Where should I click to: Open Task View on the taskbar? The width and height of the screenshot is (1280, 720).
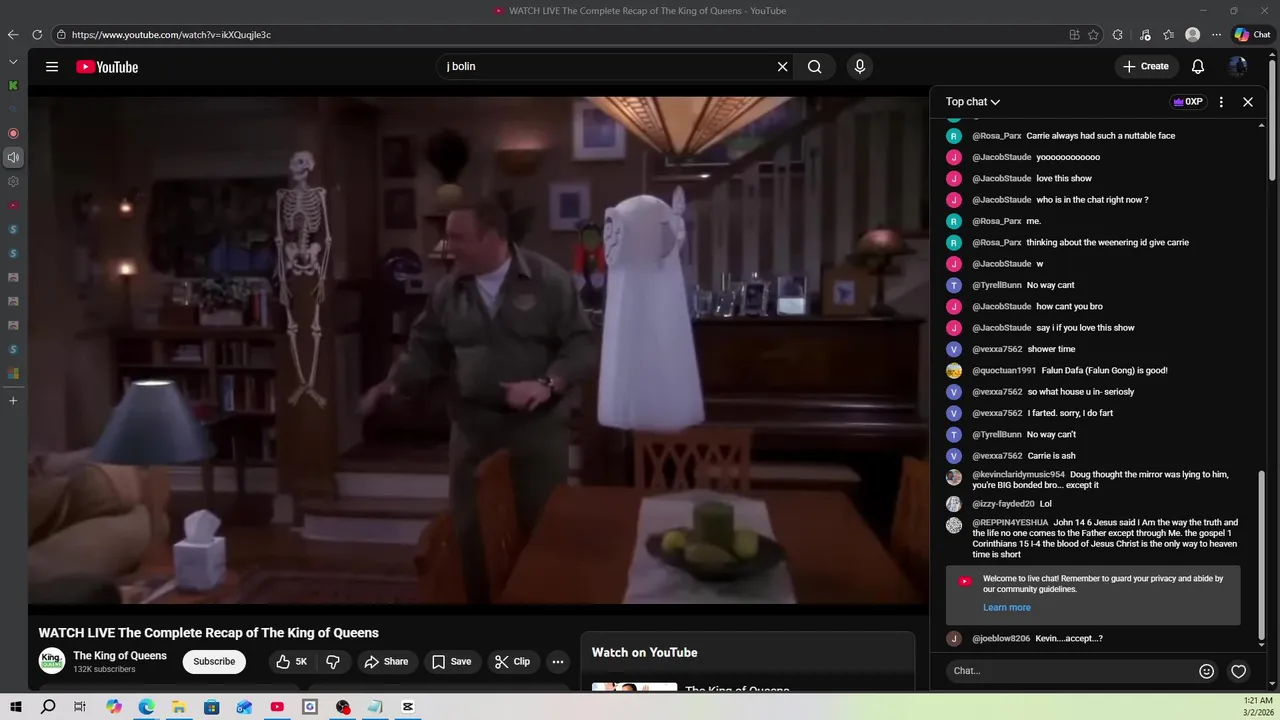[80, 707]
